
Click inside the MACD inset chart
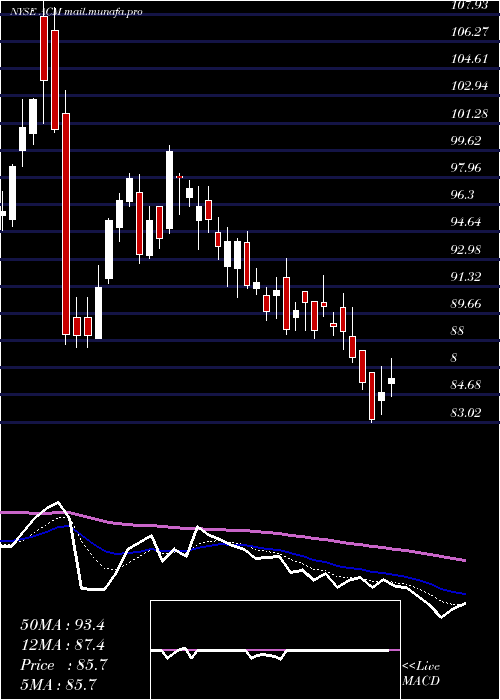(x=275, y=650)
